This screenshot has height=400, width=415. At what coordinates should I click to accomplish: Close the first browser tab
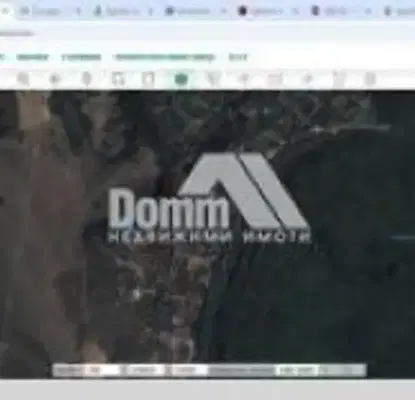click(78, 12)
